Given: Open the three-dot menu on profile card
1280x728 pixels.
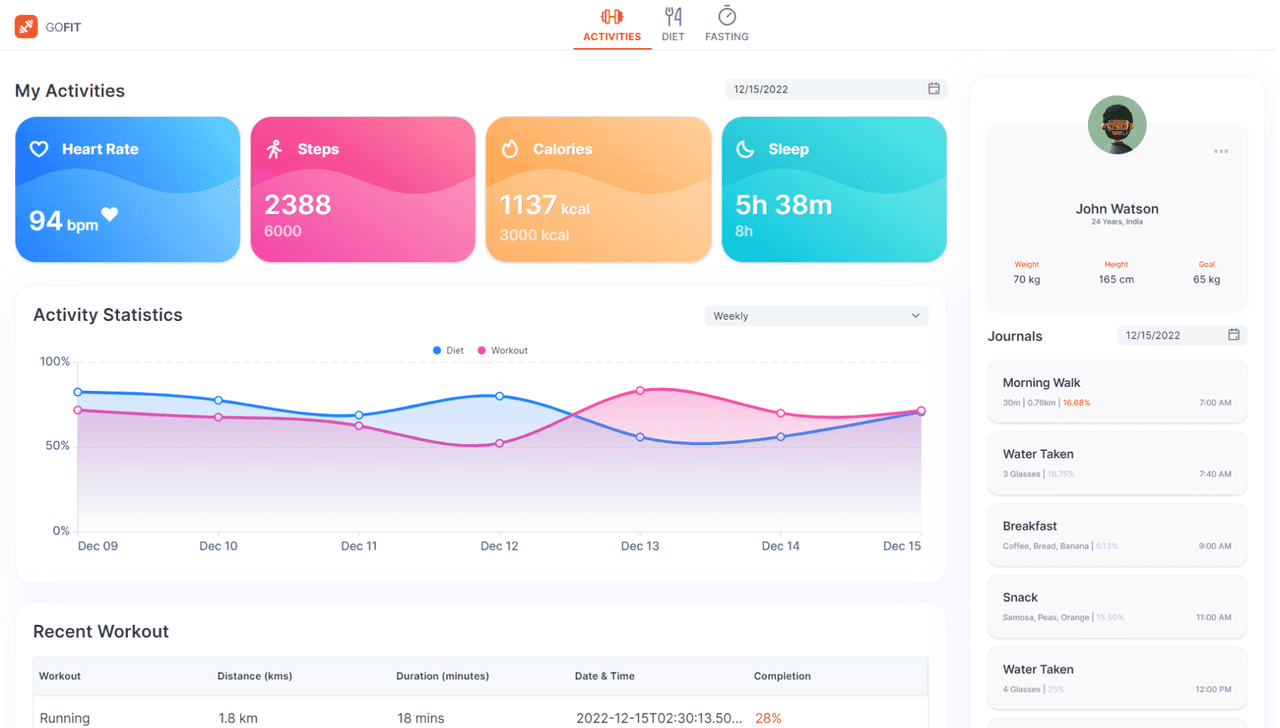Looking at the screenshot, I should click(1221, 151).
